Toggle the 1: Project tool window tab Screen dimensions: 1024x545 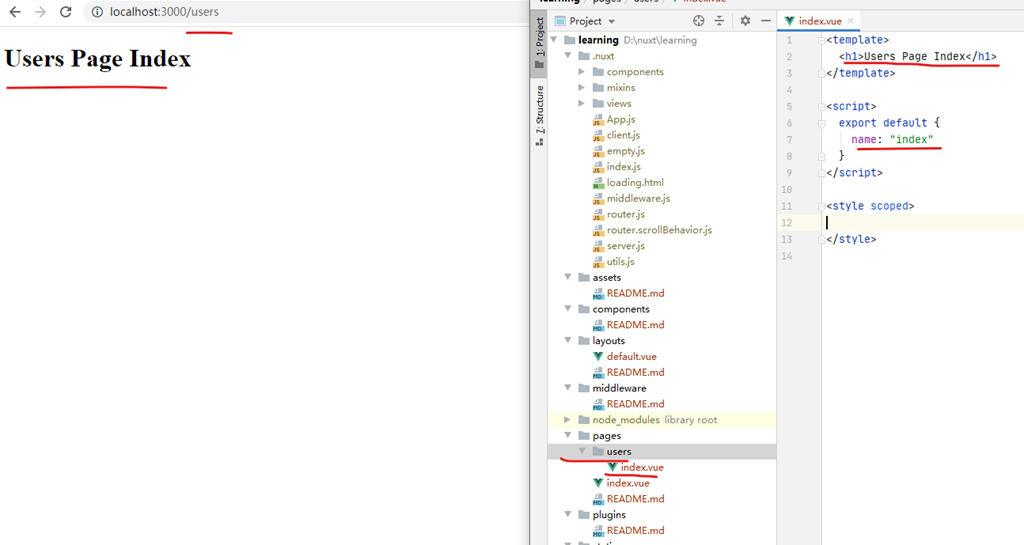coord(539,42)
